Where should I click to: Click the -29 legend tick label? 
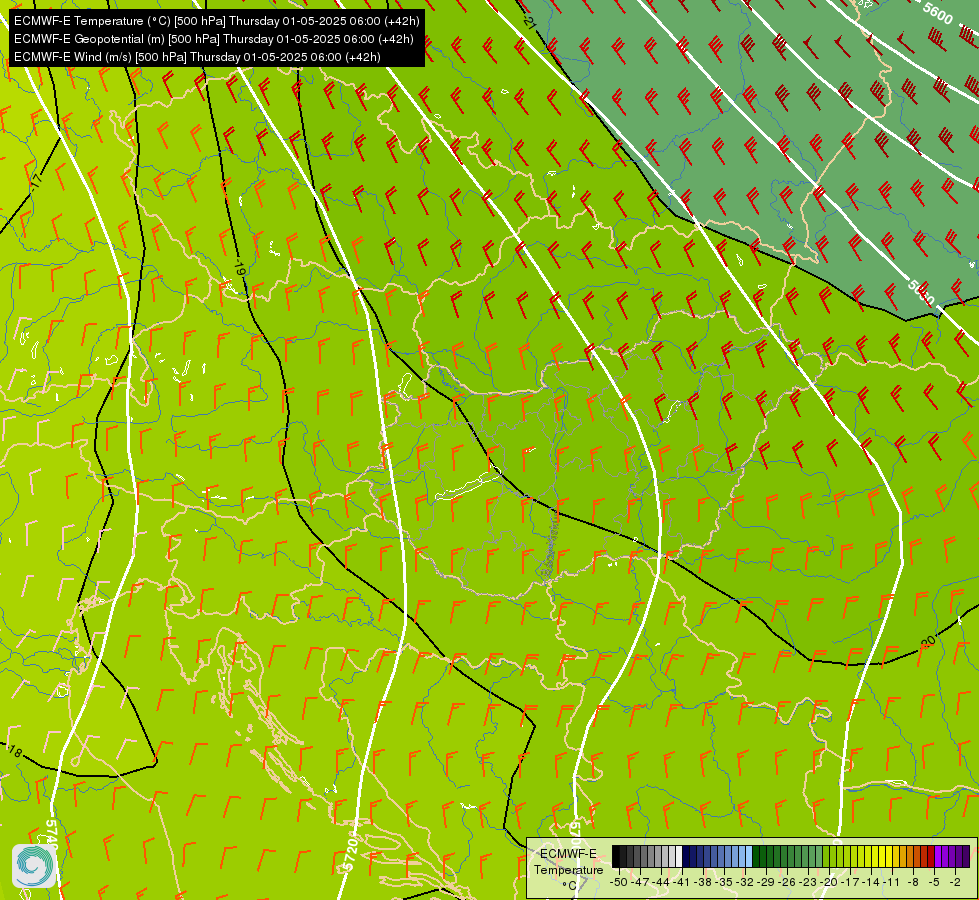(766, 882)
